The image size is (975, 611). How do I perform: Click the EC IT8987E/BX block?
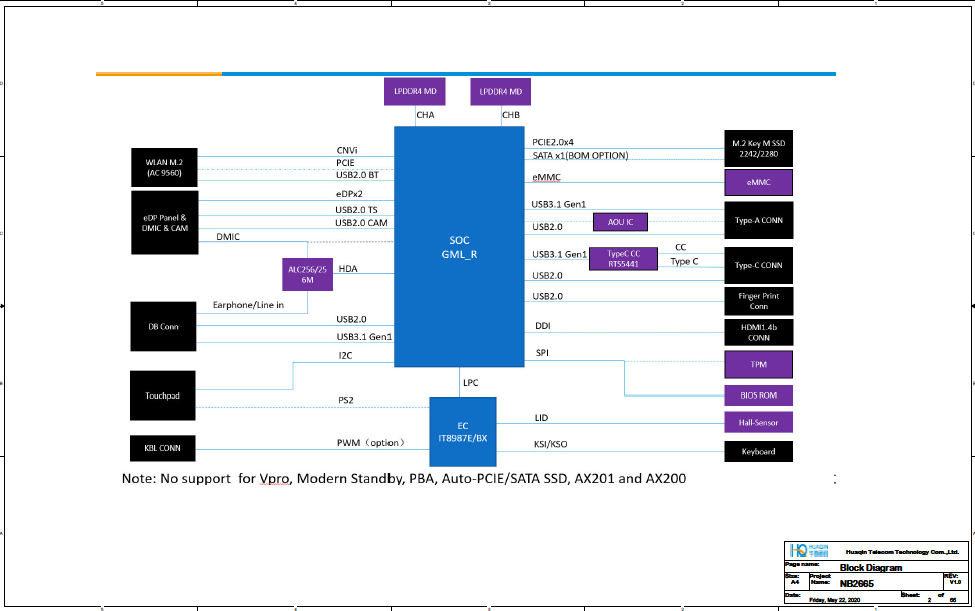coord(462,431)
